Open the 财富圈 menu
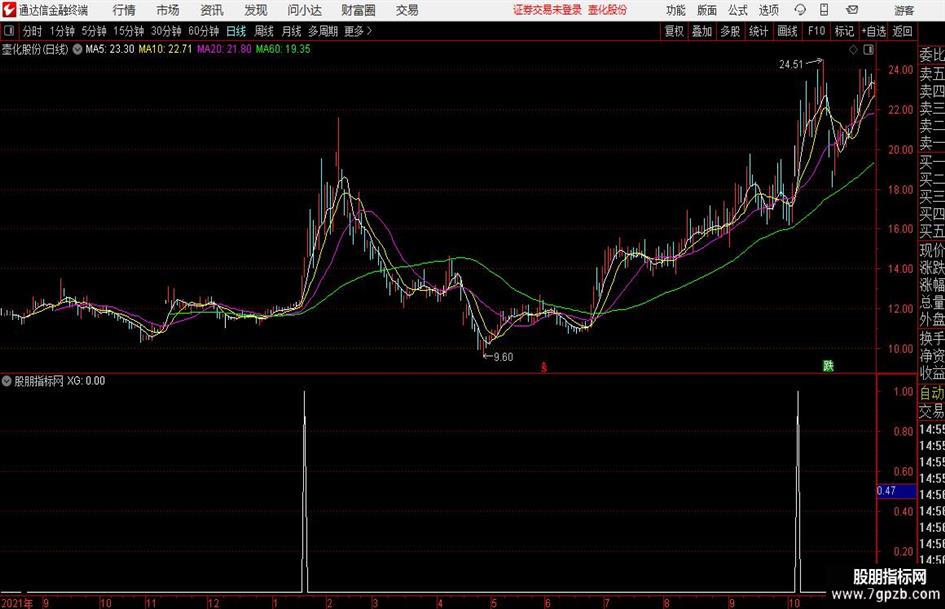Viewport: 945px width, 609px height. (358, 10)
